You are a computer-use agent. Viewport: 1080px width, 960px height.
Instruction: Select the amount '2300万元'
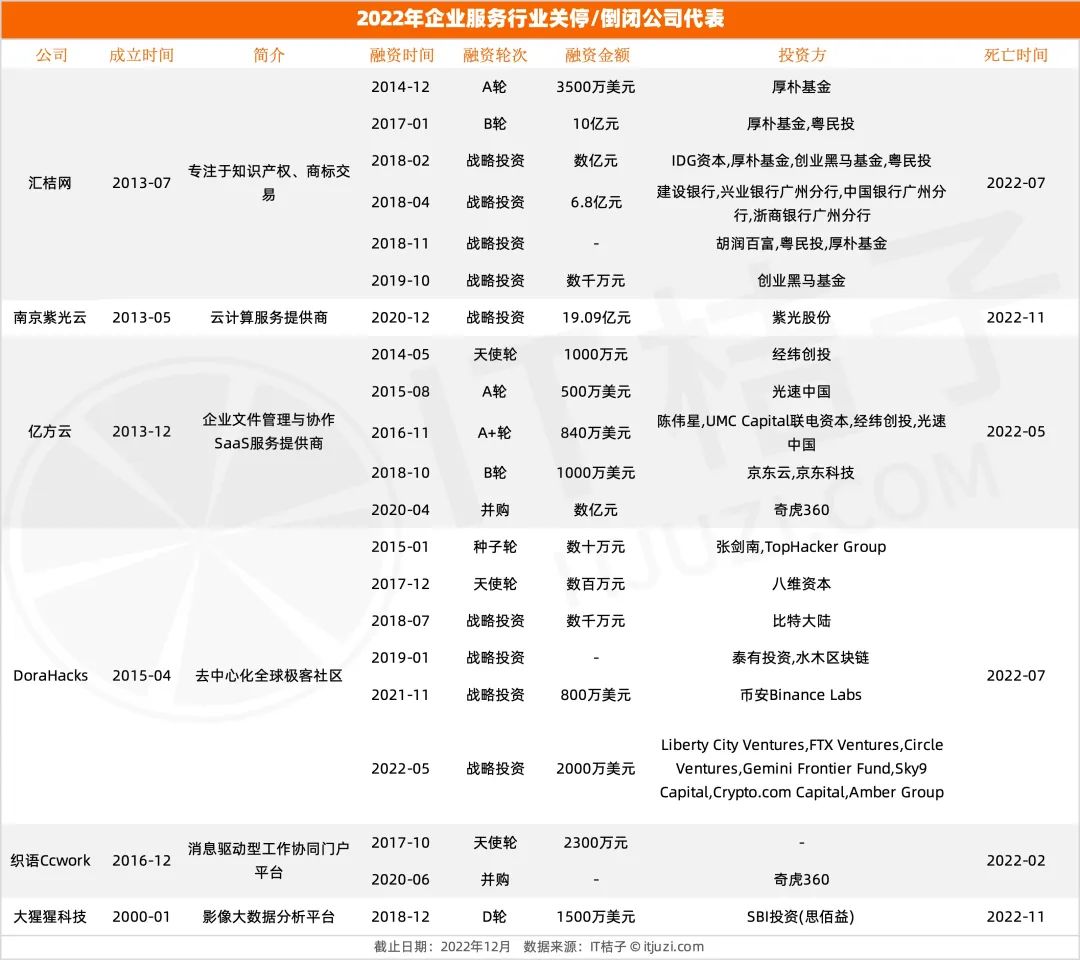click(x=596, y=843)
